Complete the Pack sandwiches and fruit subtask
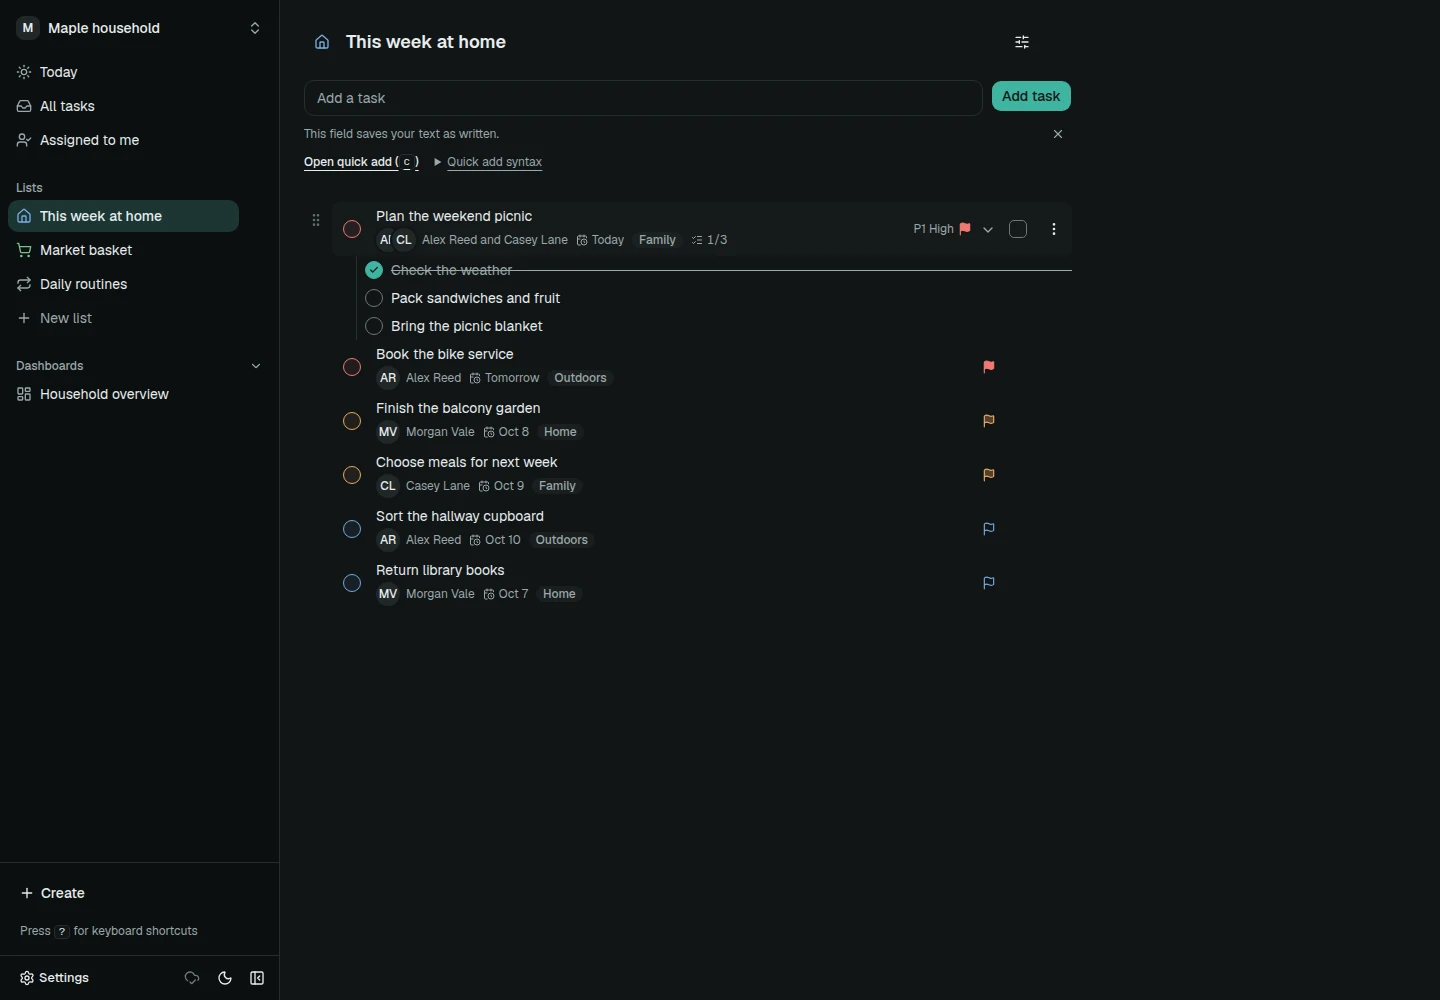Image resolution: width=1440 pixels, height=1000 pixels. 374,298
